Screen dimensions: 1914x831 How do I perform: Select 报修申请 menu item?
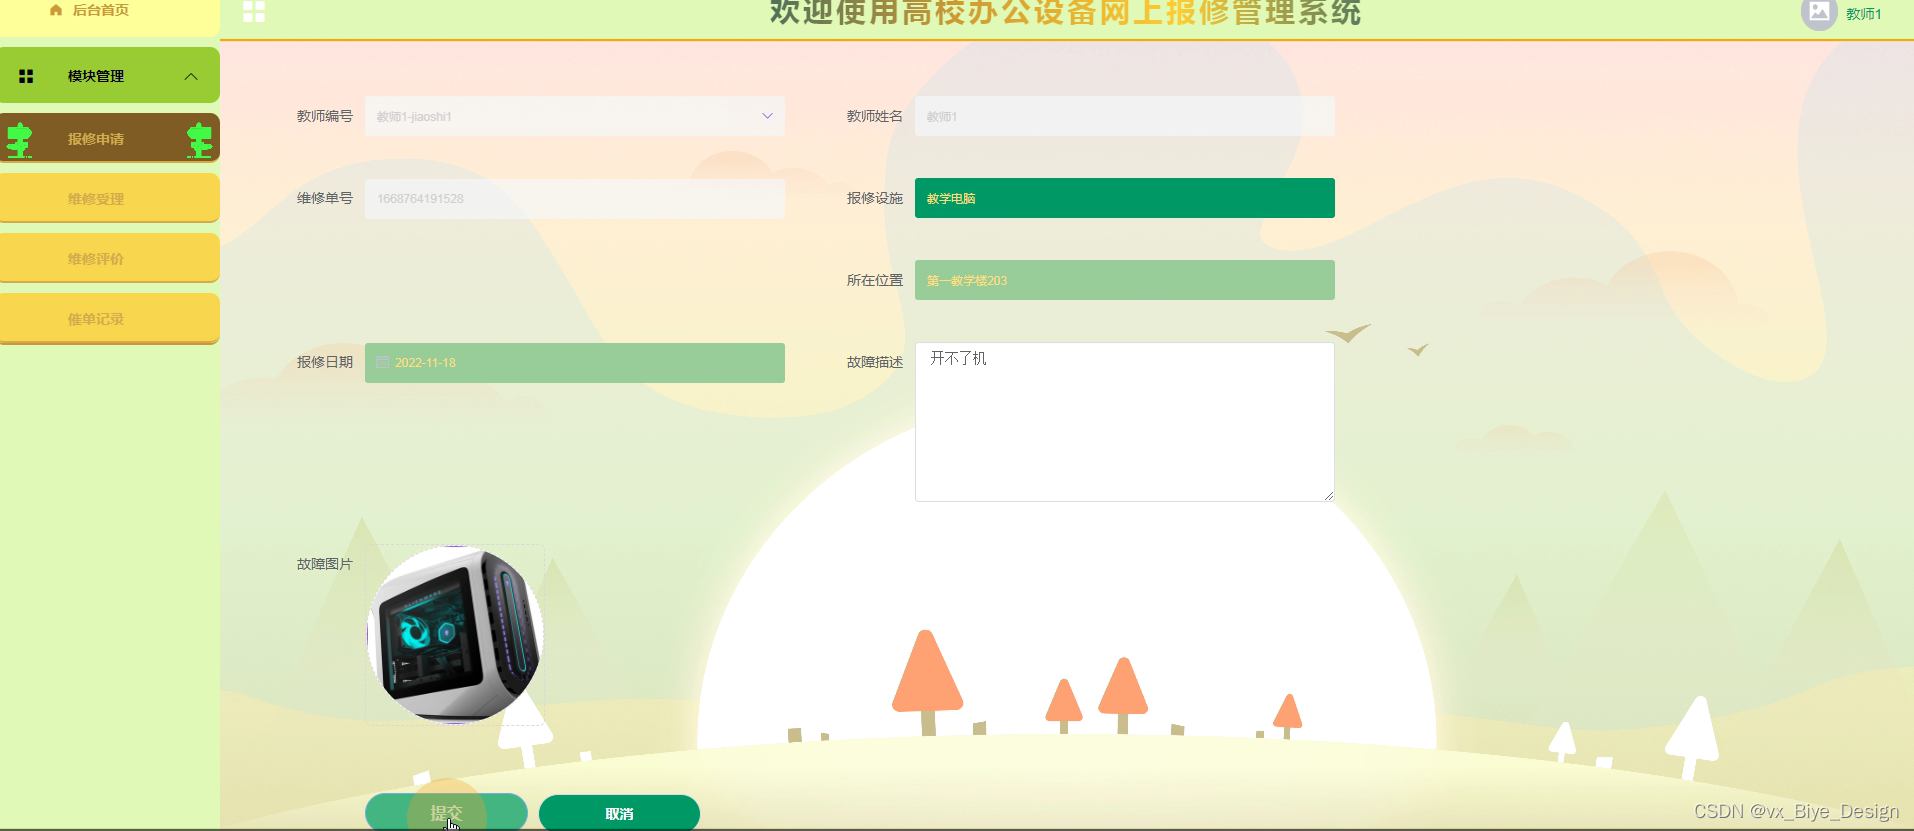(x=110, y=138)
